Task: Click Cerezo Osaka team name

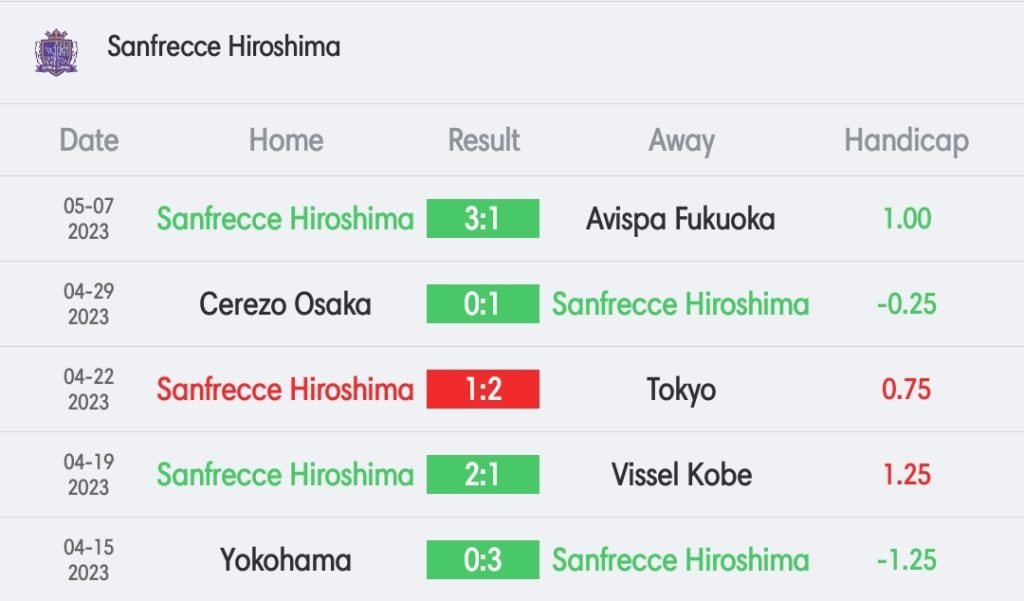Action: click(285, 304)
